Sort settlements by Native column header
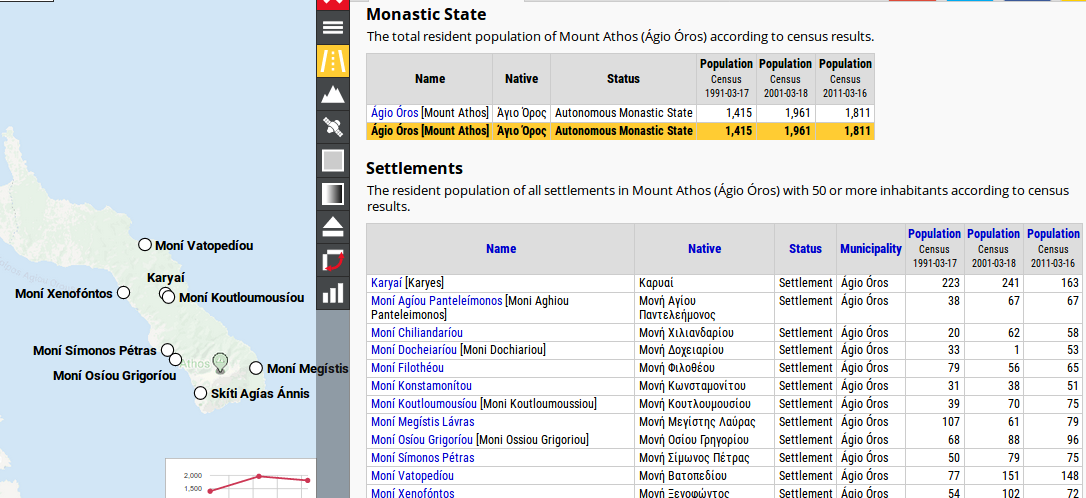This screenshot has width=1086, height=498. (x=704, y=249)
